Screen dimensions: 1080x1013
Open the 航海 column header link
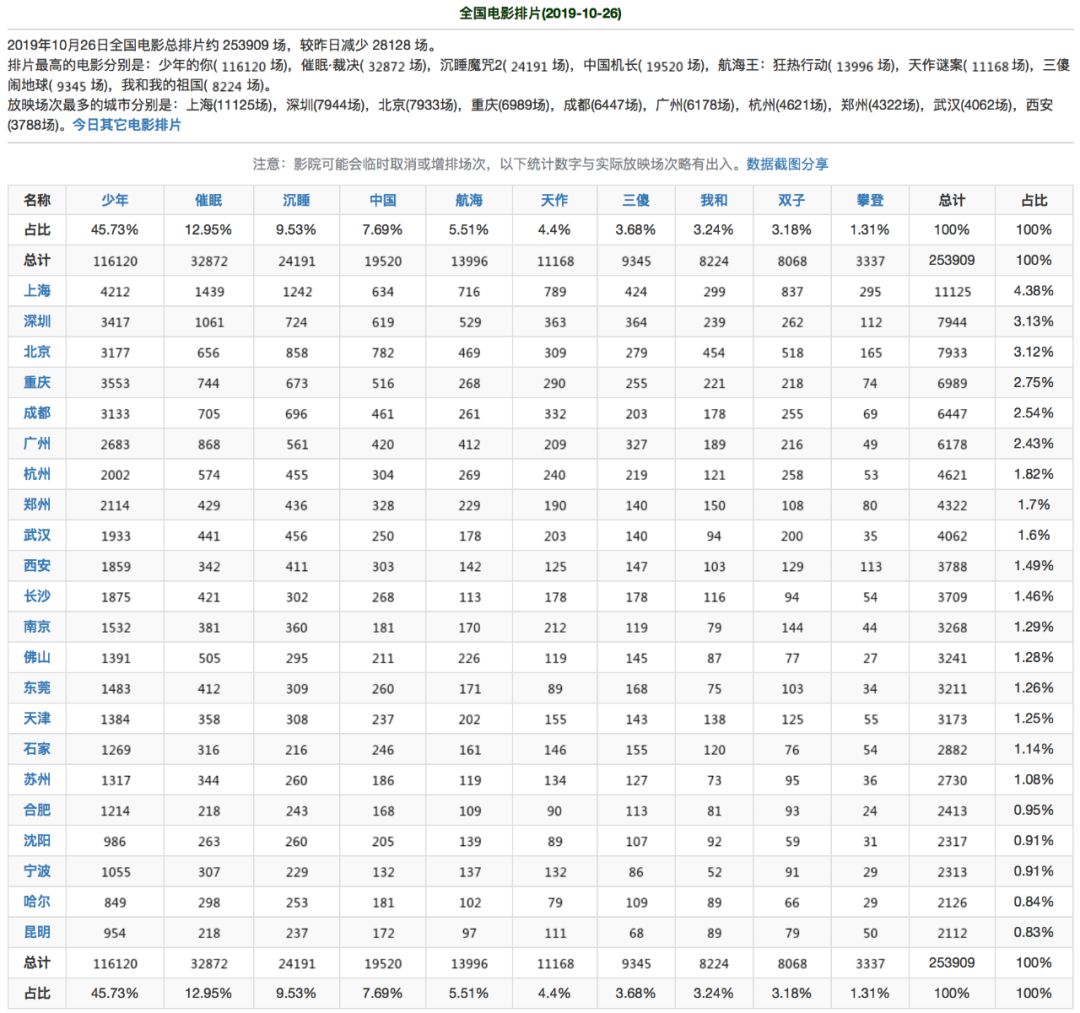click(468, 200)
